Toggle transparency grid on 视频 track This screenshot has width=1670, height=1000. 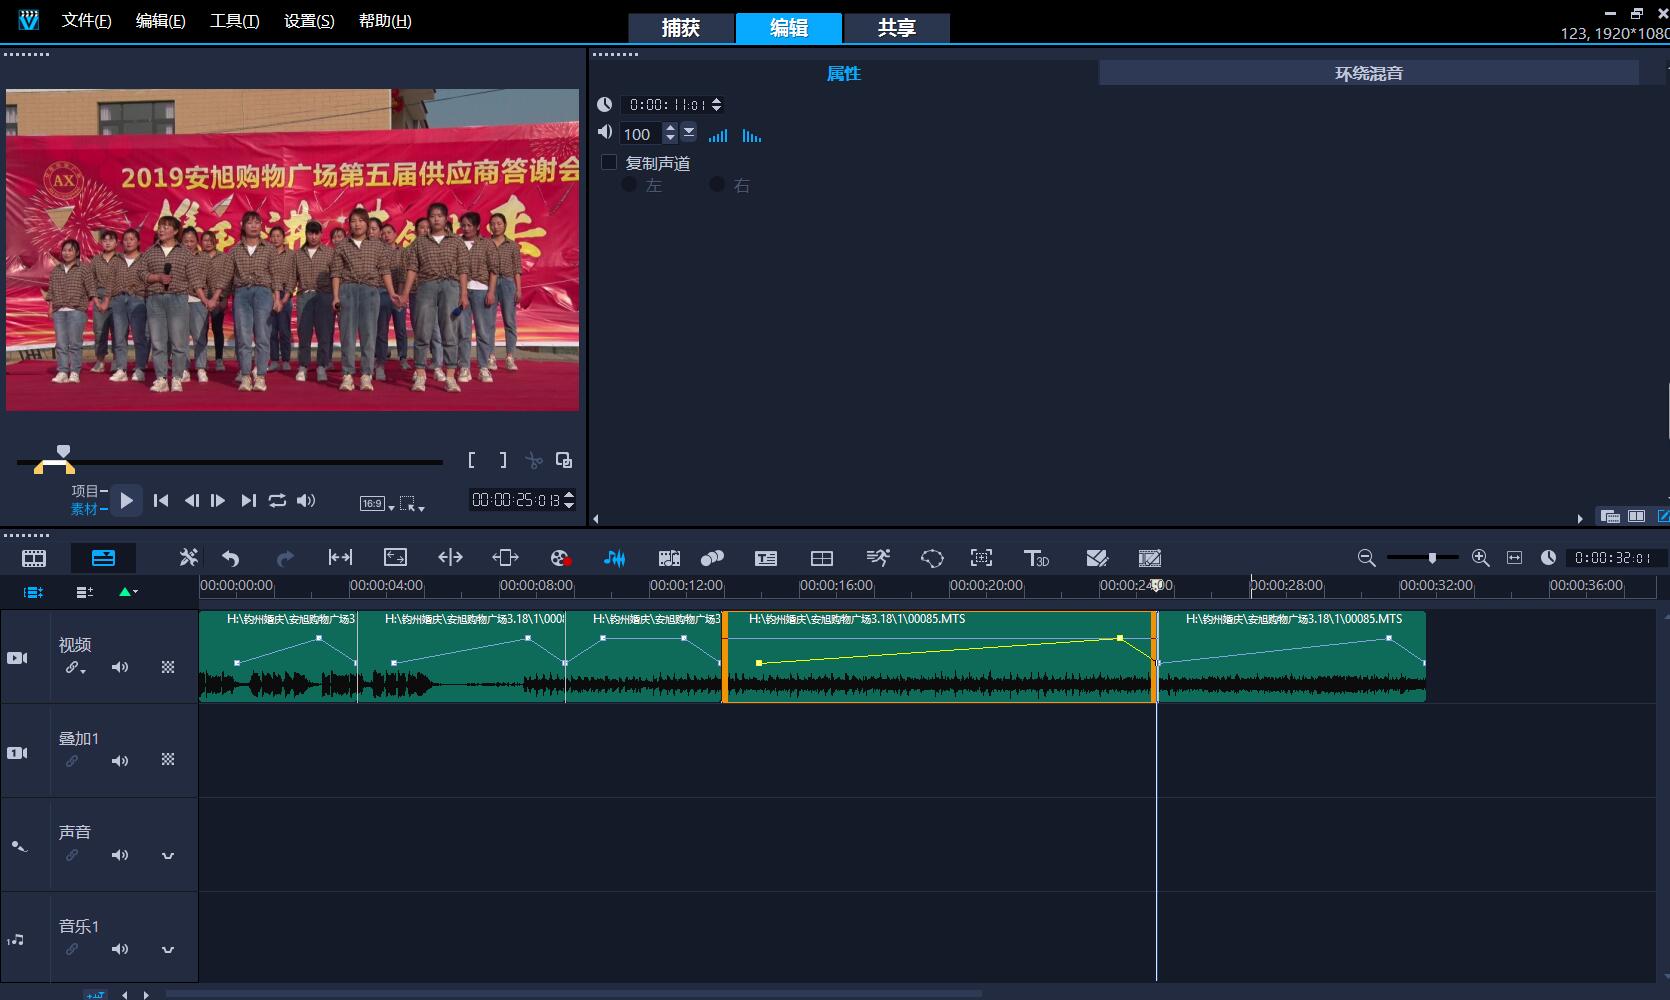[x=168, y=667]
